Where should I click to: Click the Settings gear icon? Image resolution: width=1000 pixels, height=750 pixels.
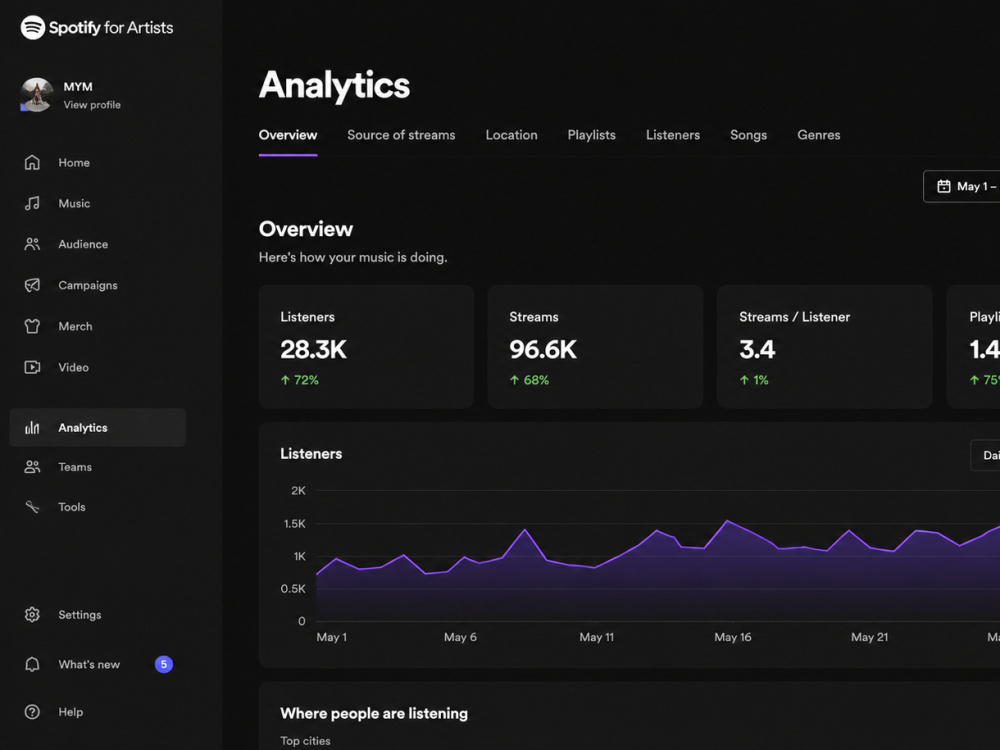[32, 615]
